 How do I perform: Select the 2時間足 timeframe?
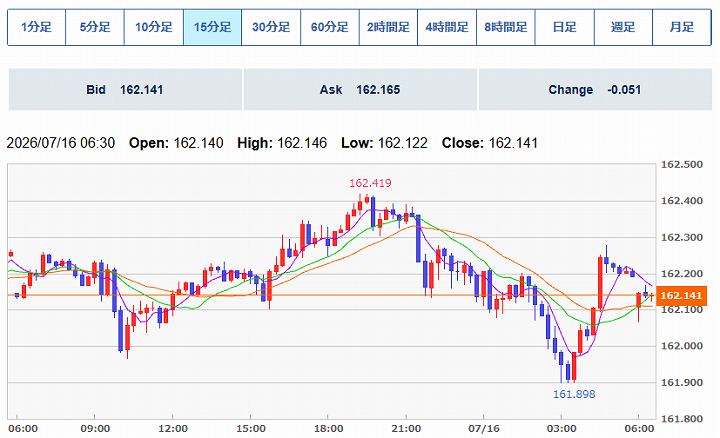click(x=388, y=27)
